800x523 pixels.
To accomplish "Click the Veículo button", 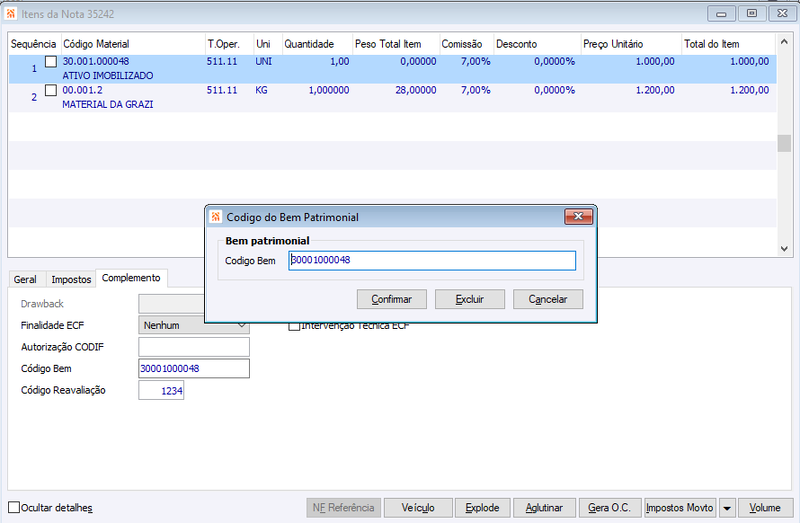I will coord(418,508).
